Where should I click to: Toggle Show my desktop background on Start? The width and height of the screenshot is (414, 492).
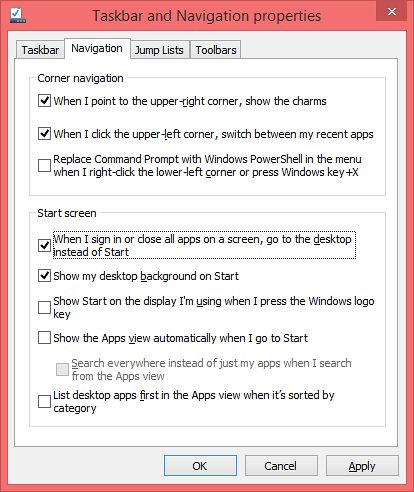click(x=44, y=276)
